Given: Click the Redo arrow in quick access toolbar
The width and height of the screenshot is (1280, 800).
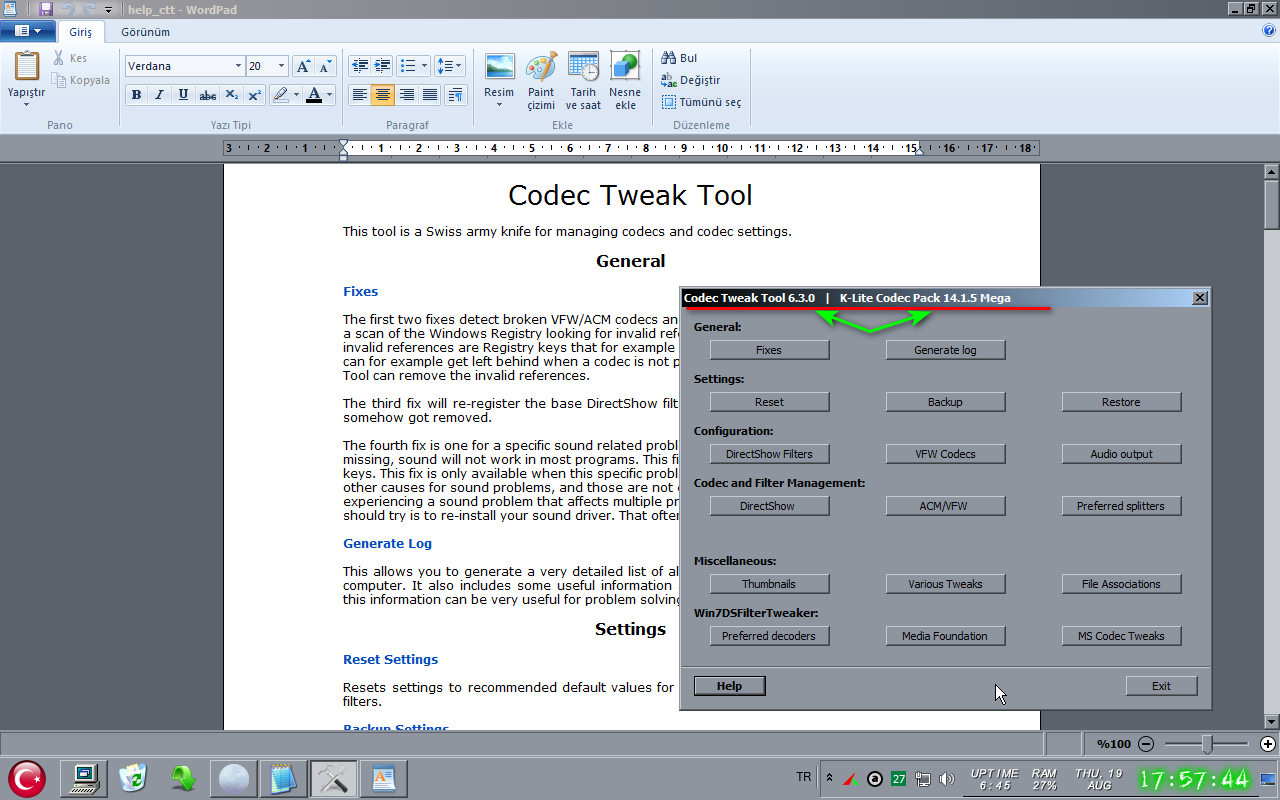Looking at the screenshot, I should click(x=88, y=9).
